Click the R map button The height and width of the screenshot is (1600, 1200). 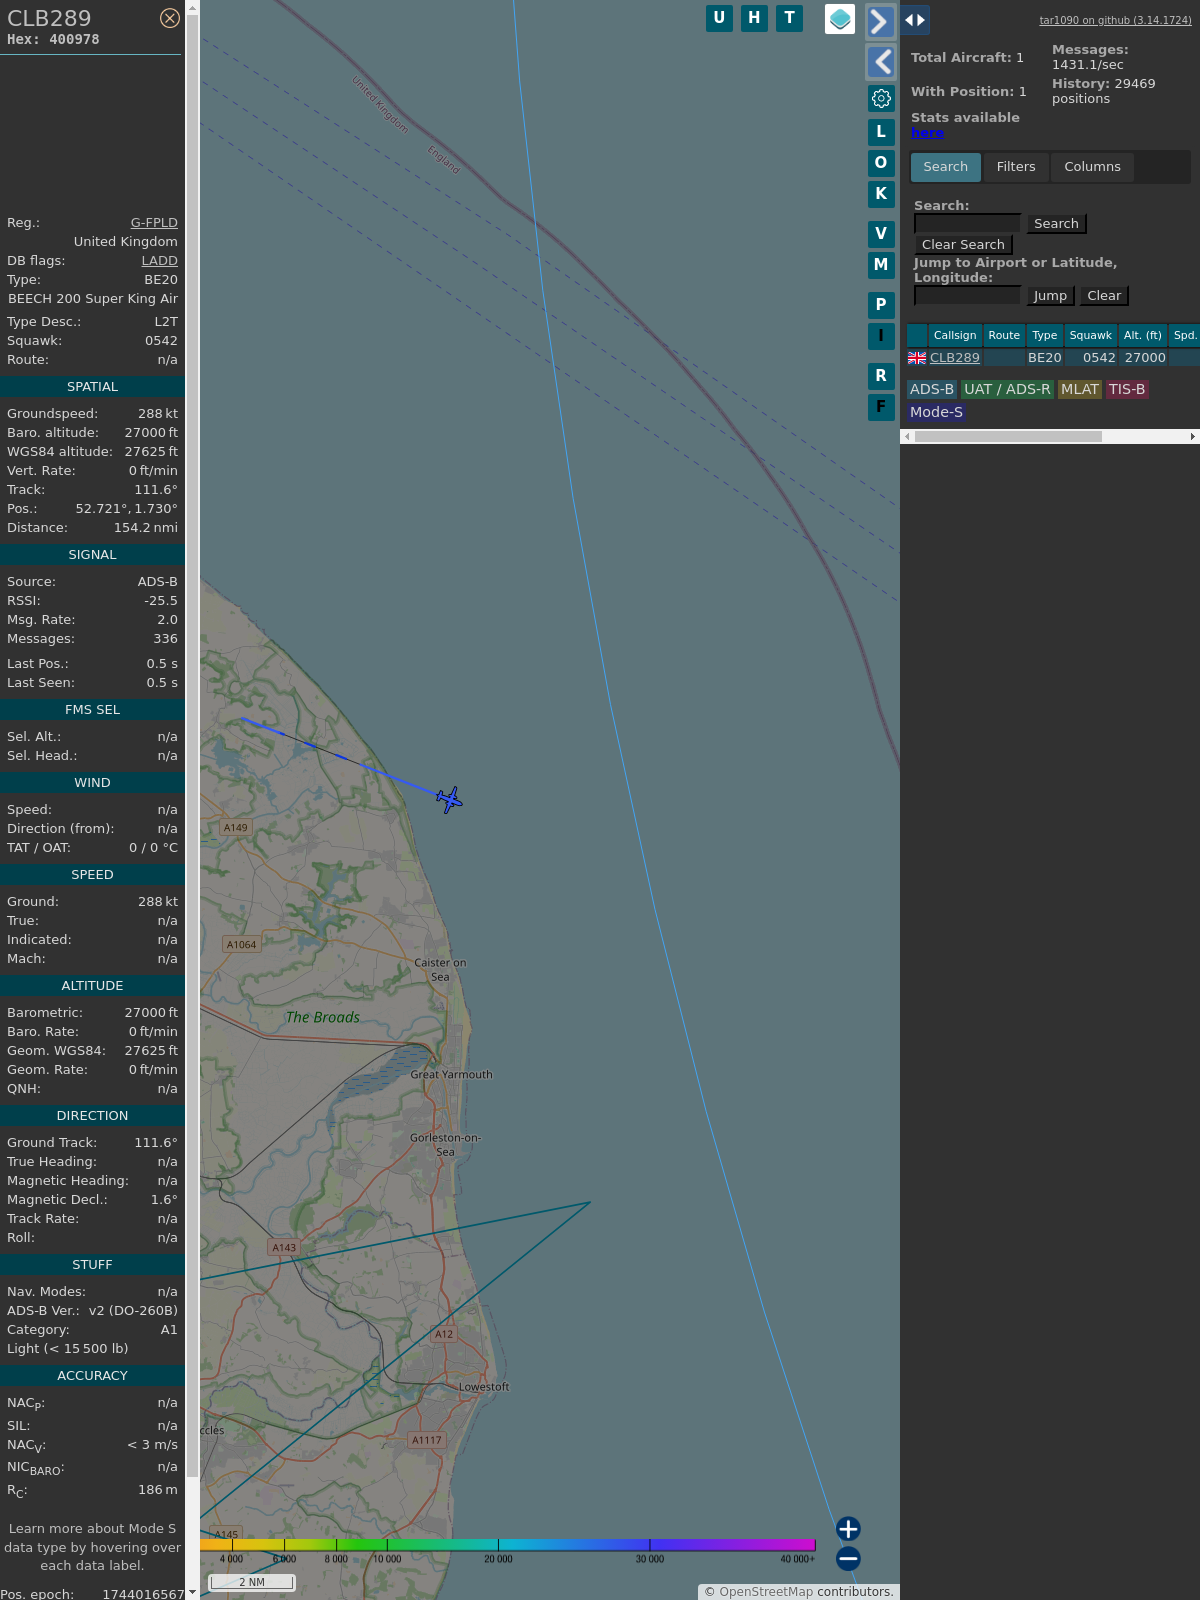pyautogui.click(x=881, y=376)
